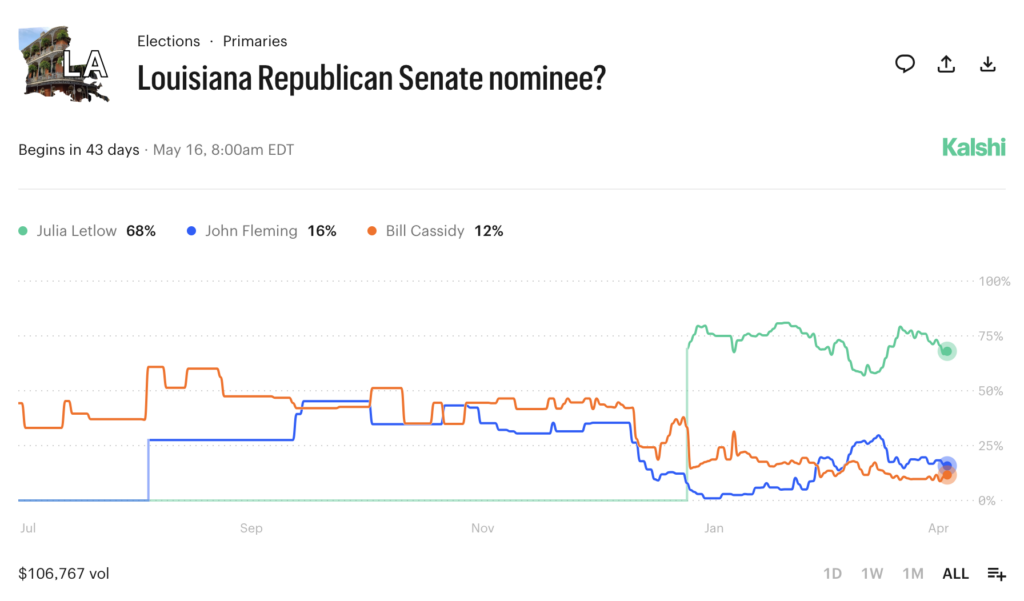Toggle the John Fleming legend series
Image resolution: width=1024 pixels, height=601 pixels.
click(251, 231)
